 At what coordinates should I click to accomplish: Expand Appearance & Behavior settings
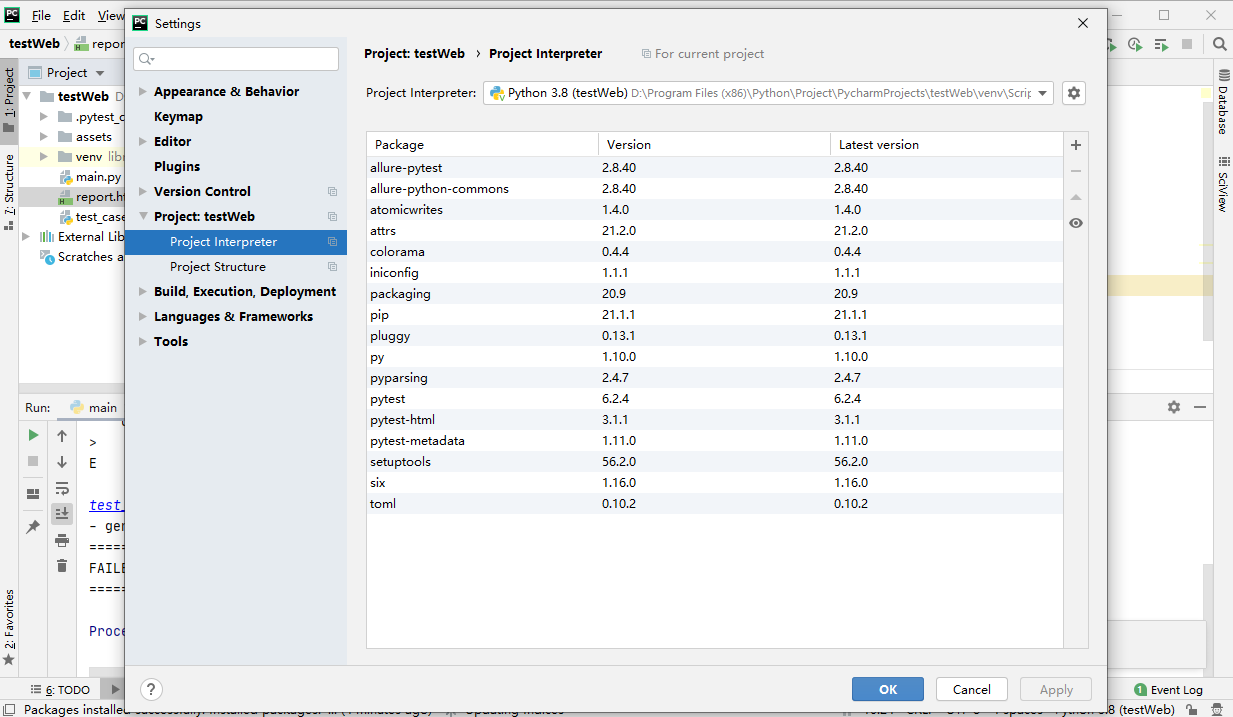[x=142, y=92]
